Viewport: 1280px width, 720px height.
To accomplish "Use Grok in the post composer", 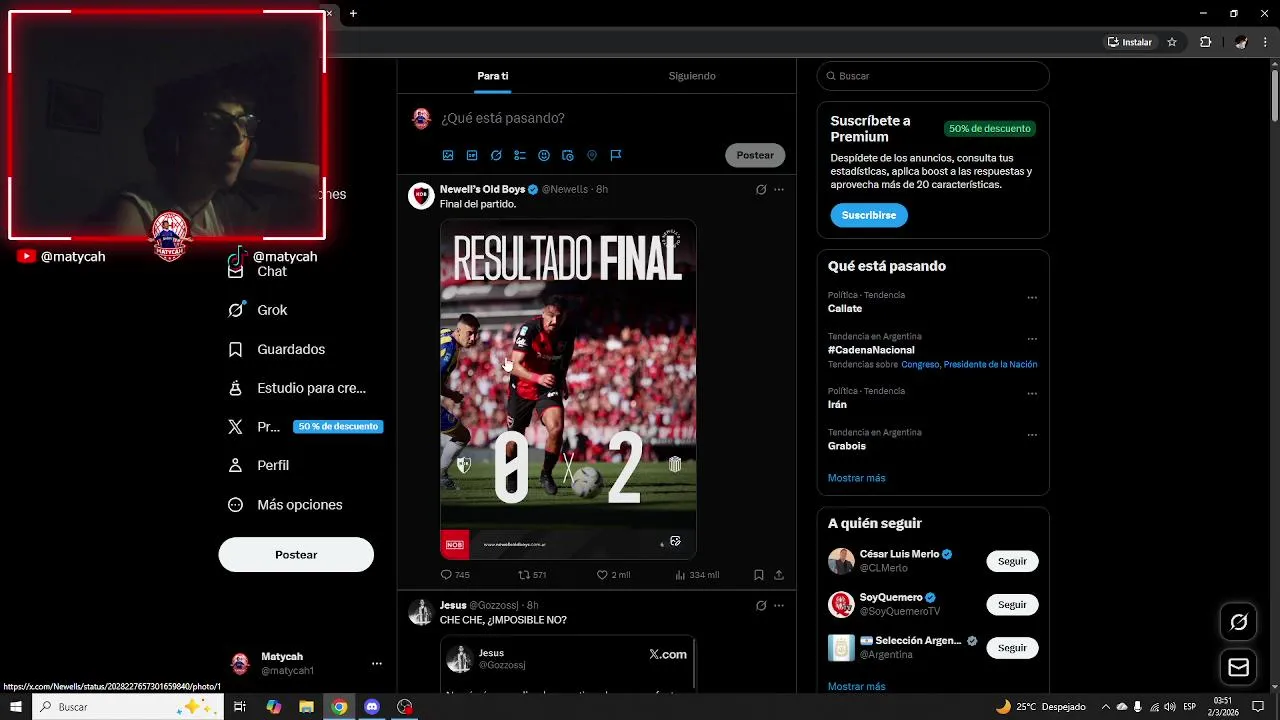I will 496,155.
